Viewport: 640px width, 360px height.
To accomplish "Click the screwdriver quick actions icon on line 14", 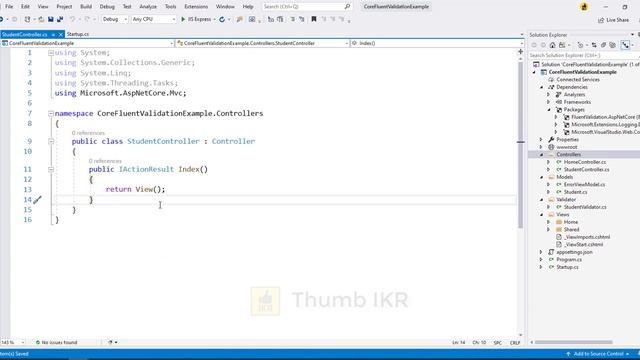I will (38, 200).
